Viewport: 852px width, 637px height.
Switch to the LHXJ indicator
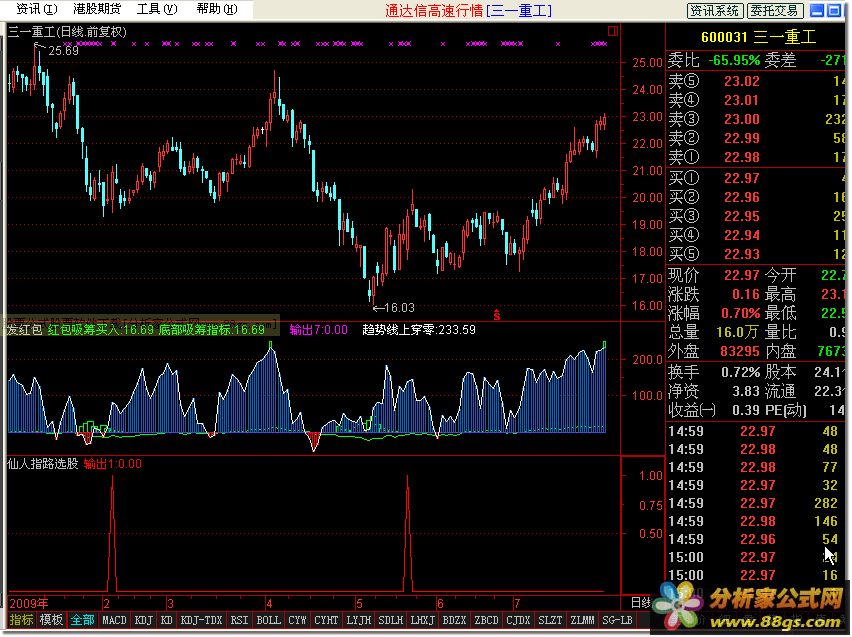422,620
